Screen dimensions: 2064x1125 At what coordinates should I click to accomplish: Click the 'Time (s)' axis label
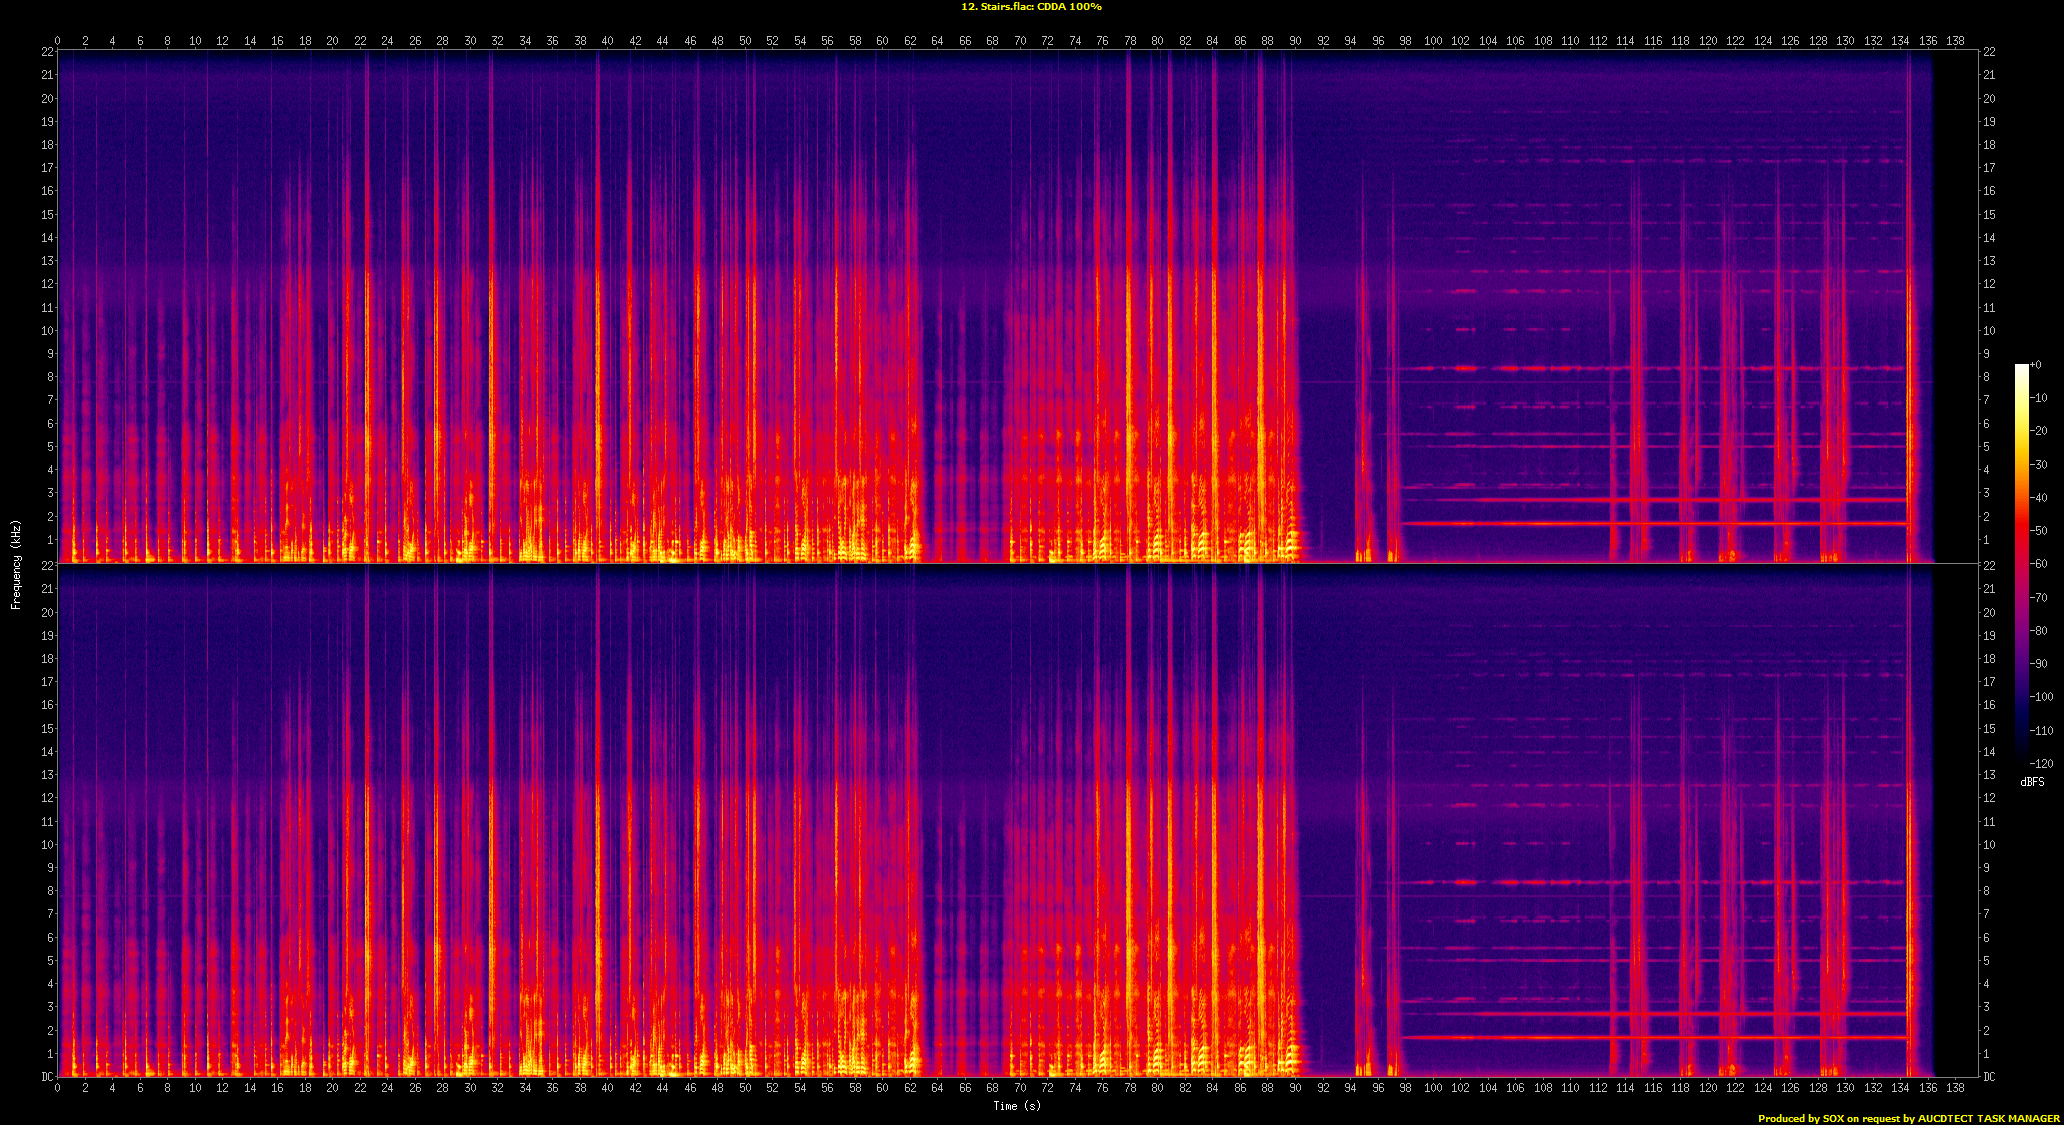[1016, 1105]
